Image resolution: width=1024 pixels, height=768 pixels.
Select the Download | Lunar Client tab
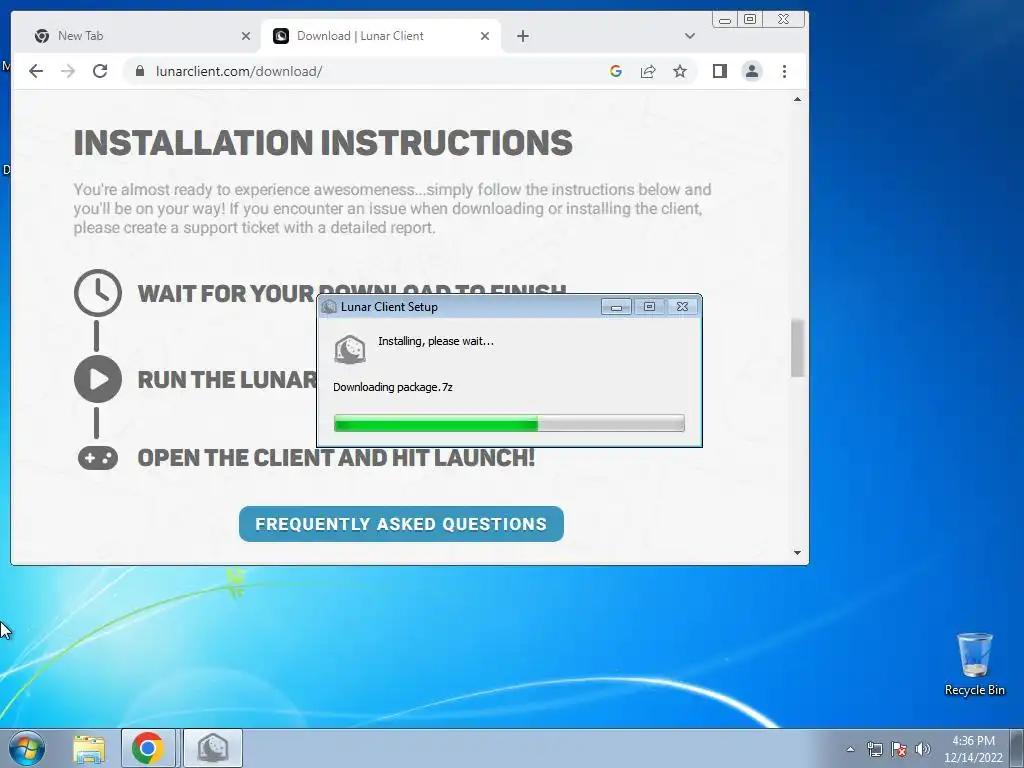pos(381,36)
